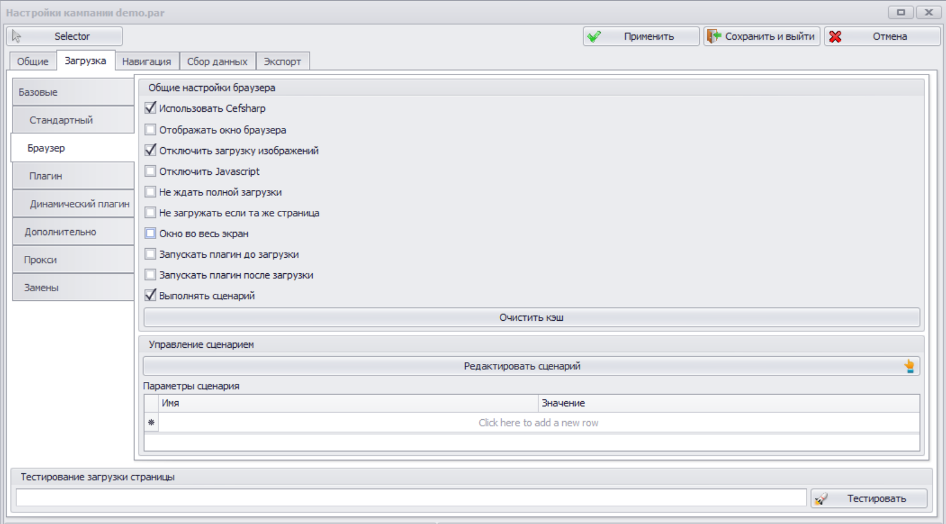Uncheck Использовать Cefsharp
Screen dimensions: 946x524
pos(150,109)
